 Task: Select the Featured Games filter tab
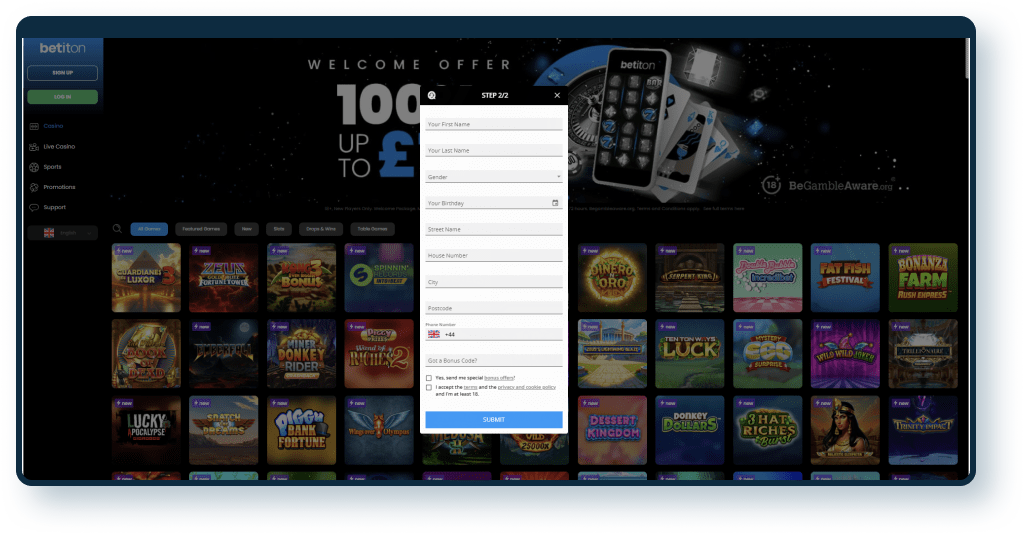(x=200, y=229)
